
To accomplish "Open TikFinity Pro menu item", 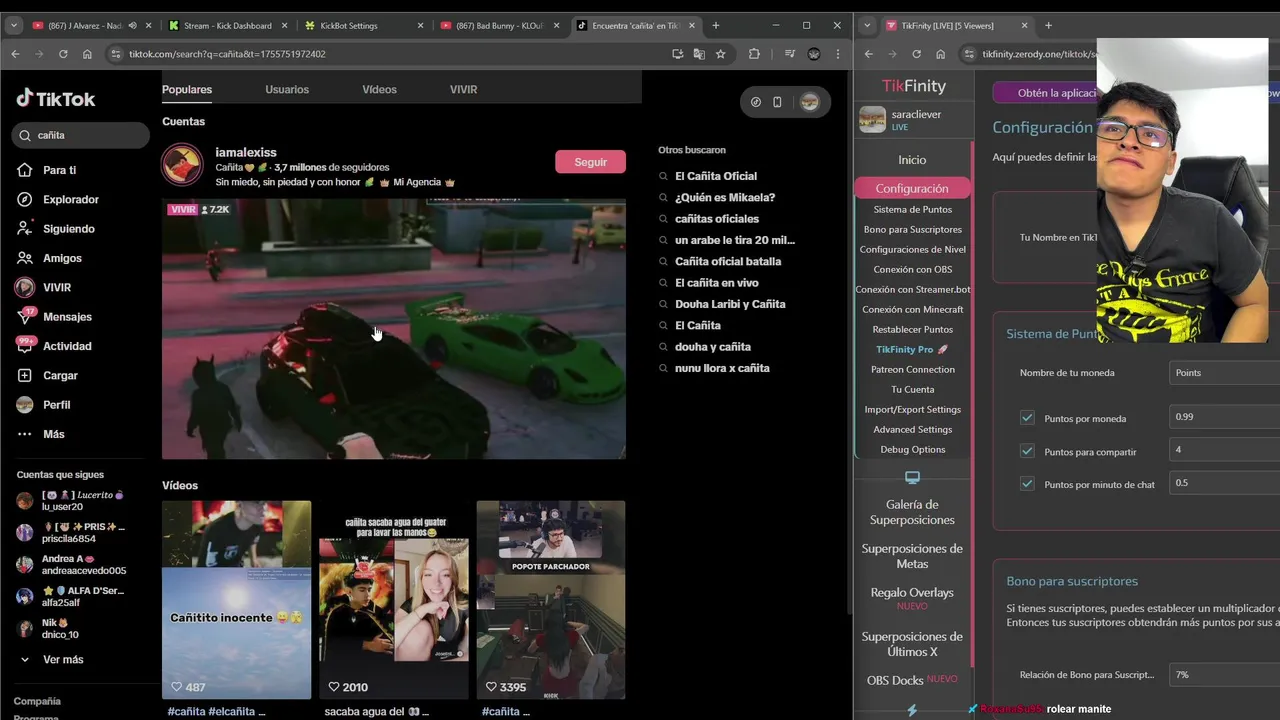I will 912,349.
